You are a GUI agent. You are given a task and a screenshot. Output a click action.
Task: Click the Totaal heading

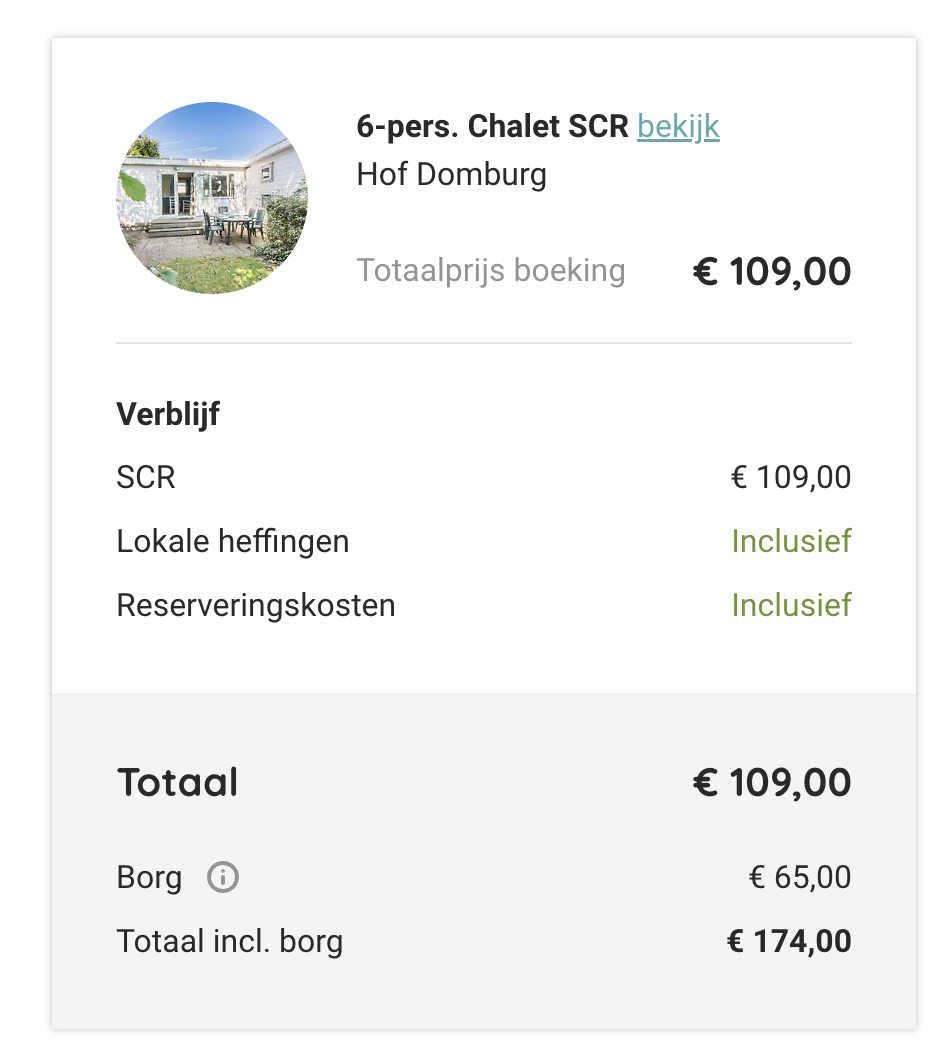point(177,783)
